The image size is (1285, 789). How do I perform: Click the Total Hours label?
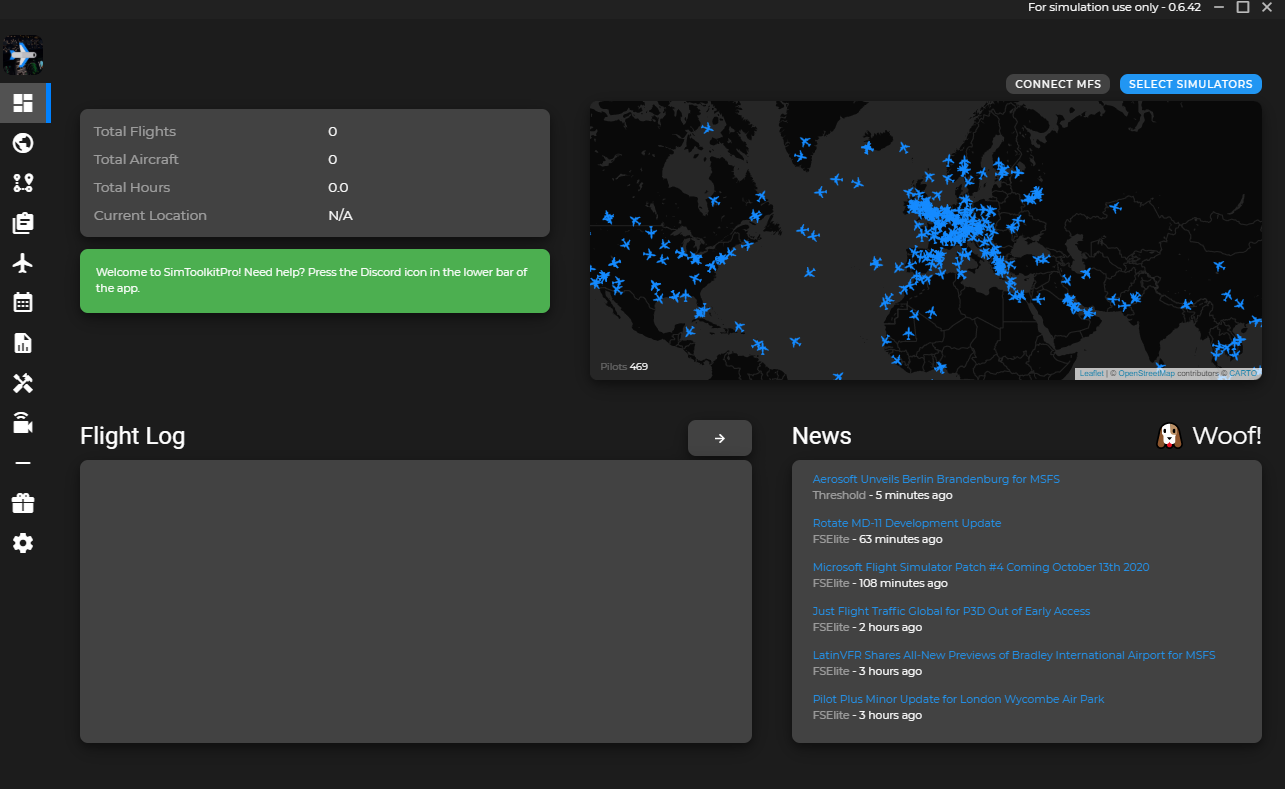click(132, 187)
